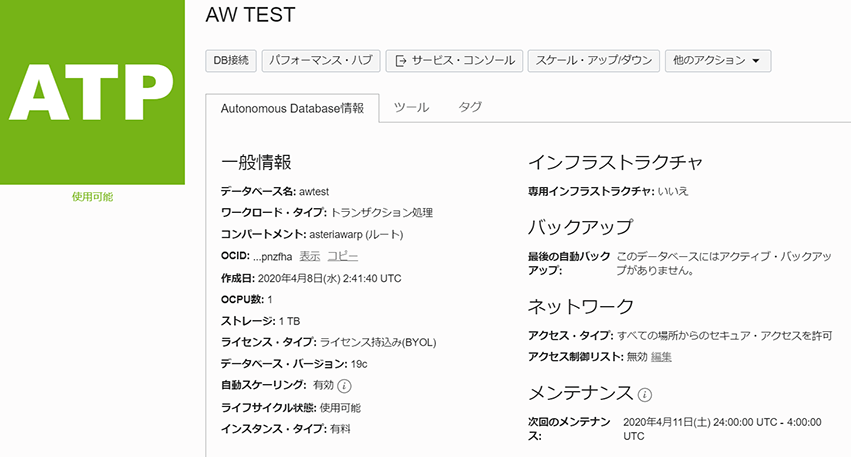Click compartment value asteriawarp (ルート)

pos(356,234)
